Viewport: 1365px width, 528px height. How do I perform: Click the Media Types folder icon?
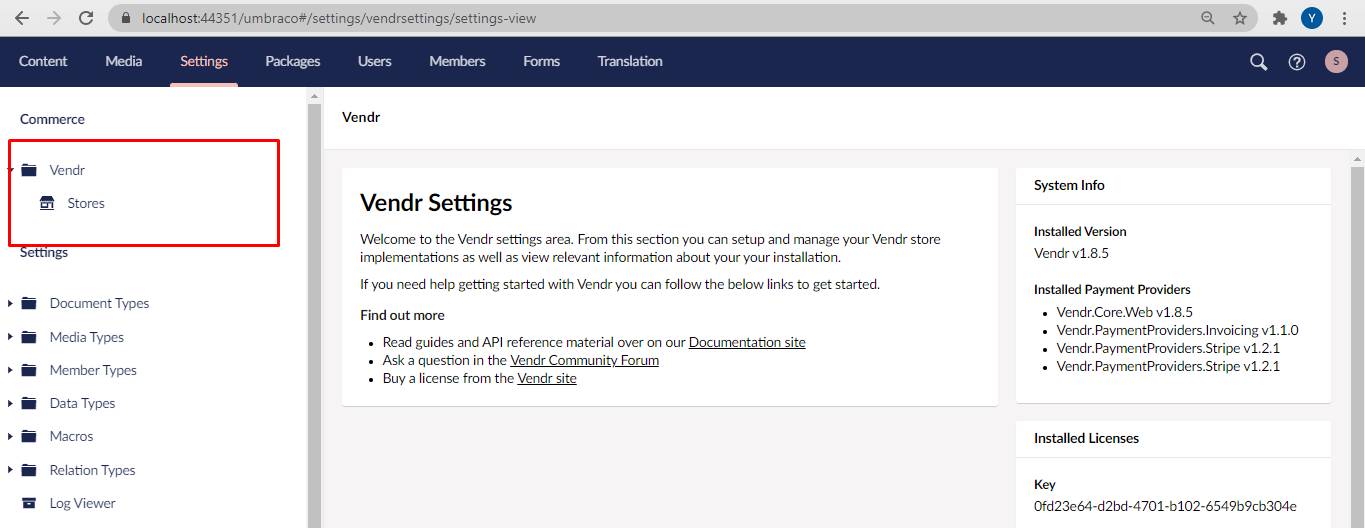pyautogui.click(x=29, y=337)
